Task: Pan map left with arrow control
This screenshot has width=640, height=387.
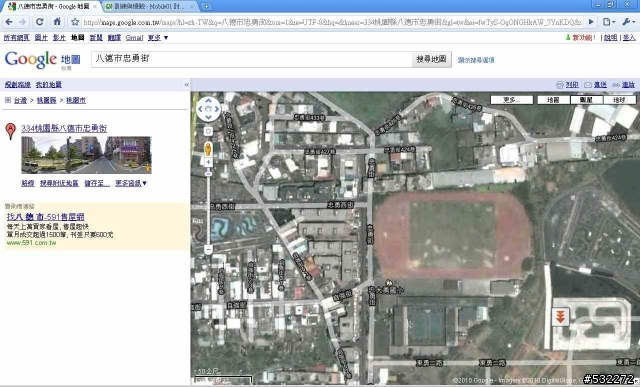Action: [x=200, y=109]
